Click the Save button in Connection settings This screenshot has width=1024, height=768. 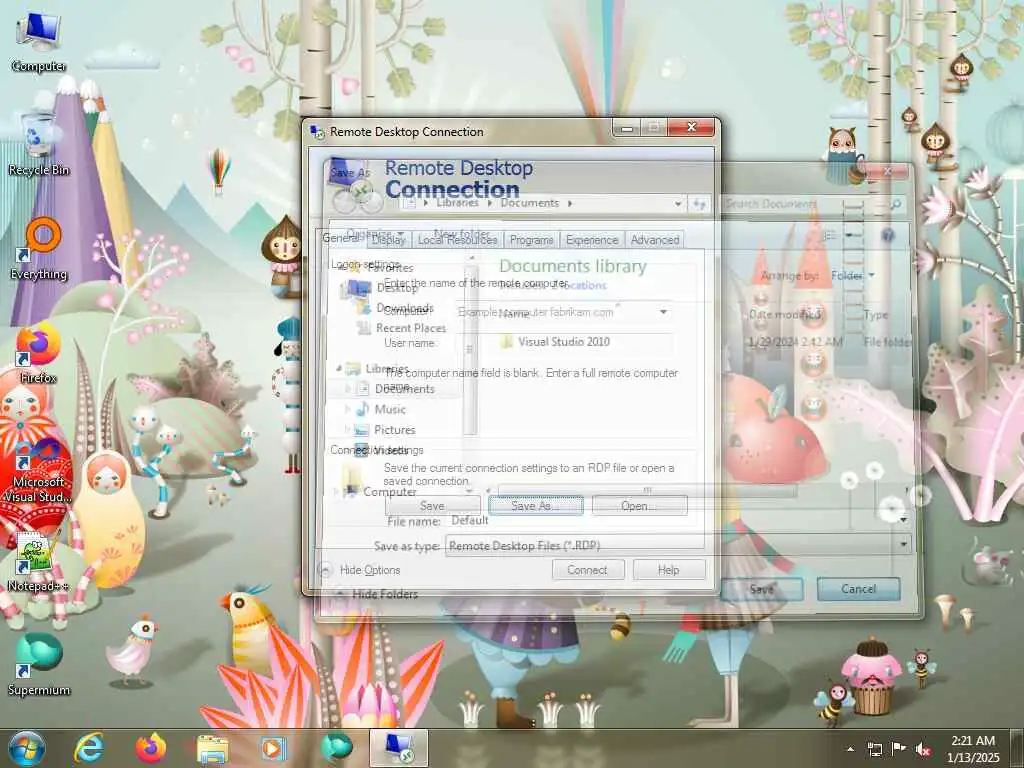(x=432, y=506)
